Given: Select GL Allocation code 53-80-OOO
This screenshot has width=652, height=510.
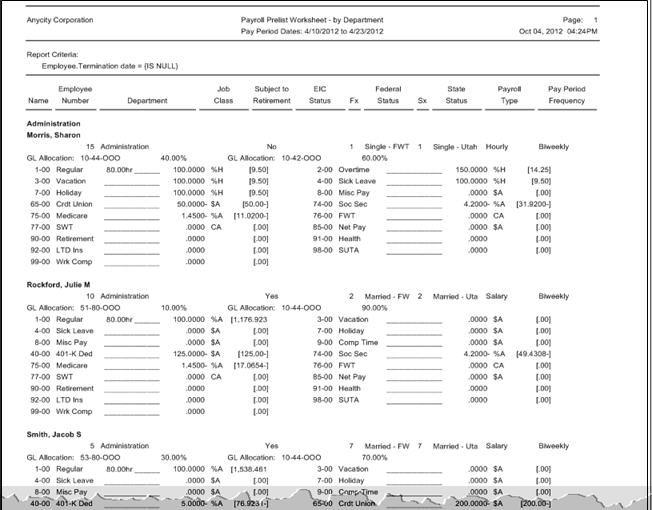Looking at the screenshot, I should (100, 458).
